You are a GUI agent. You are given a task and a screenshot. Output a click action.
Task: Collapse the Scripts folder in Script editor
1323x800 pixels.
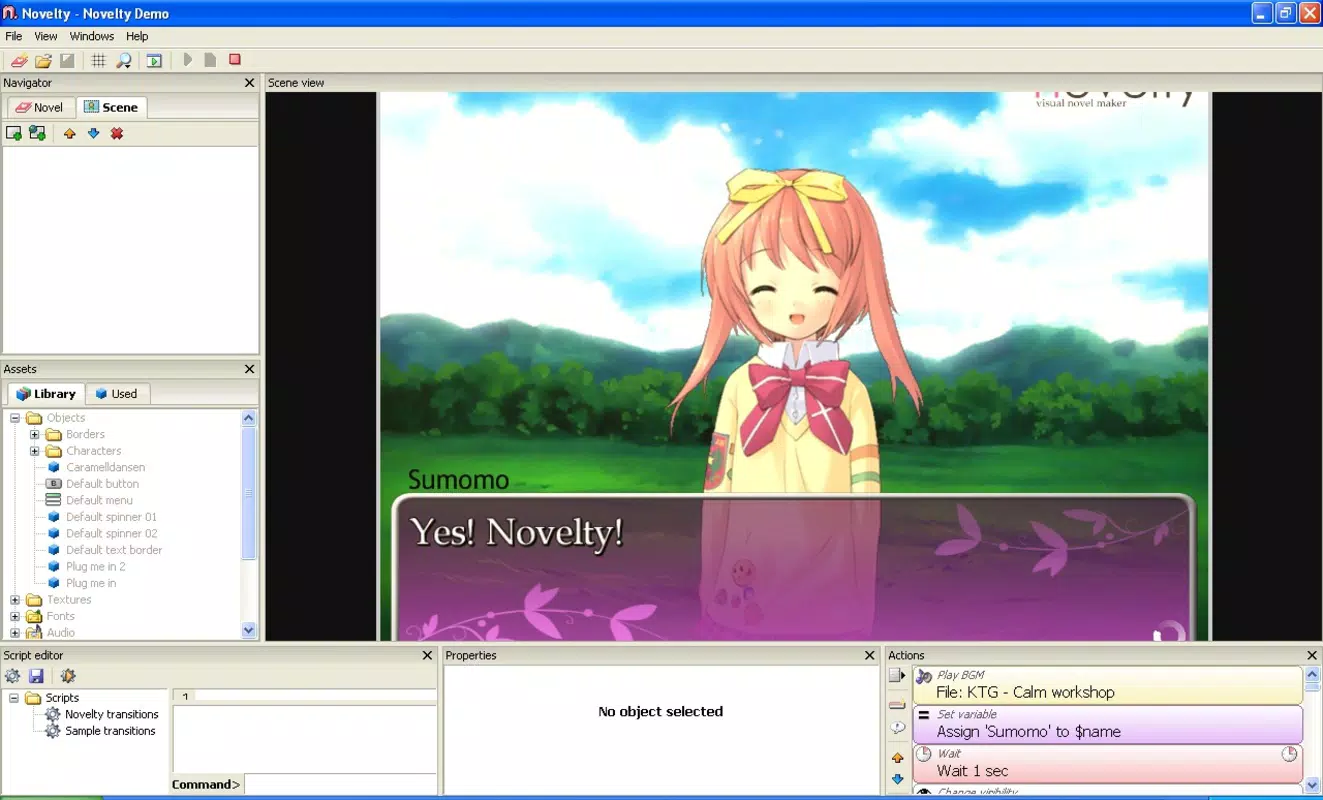point(14,698)
